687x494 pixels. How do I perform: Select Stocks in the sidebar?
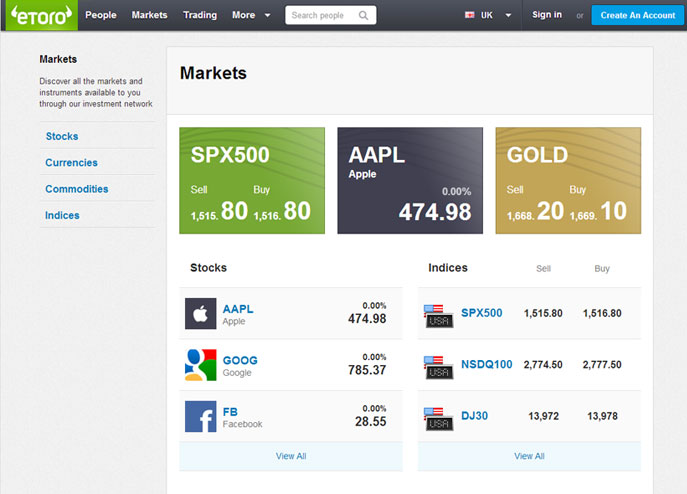(62, 136)
